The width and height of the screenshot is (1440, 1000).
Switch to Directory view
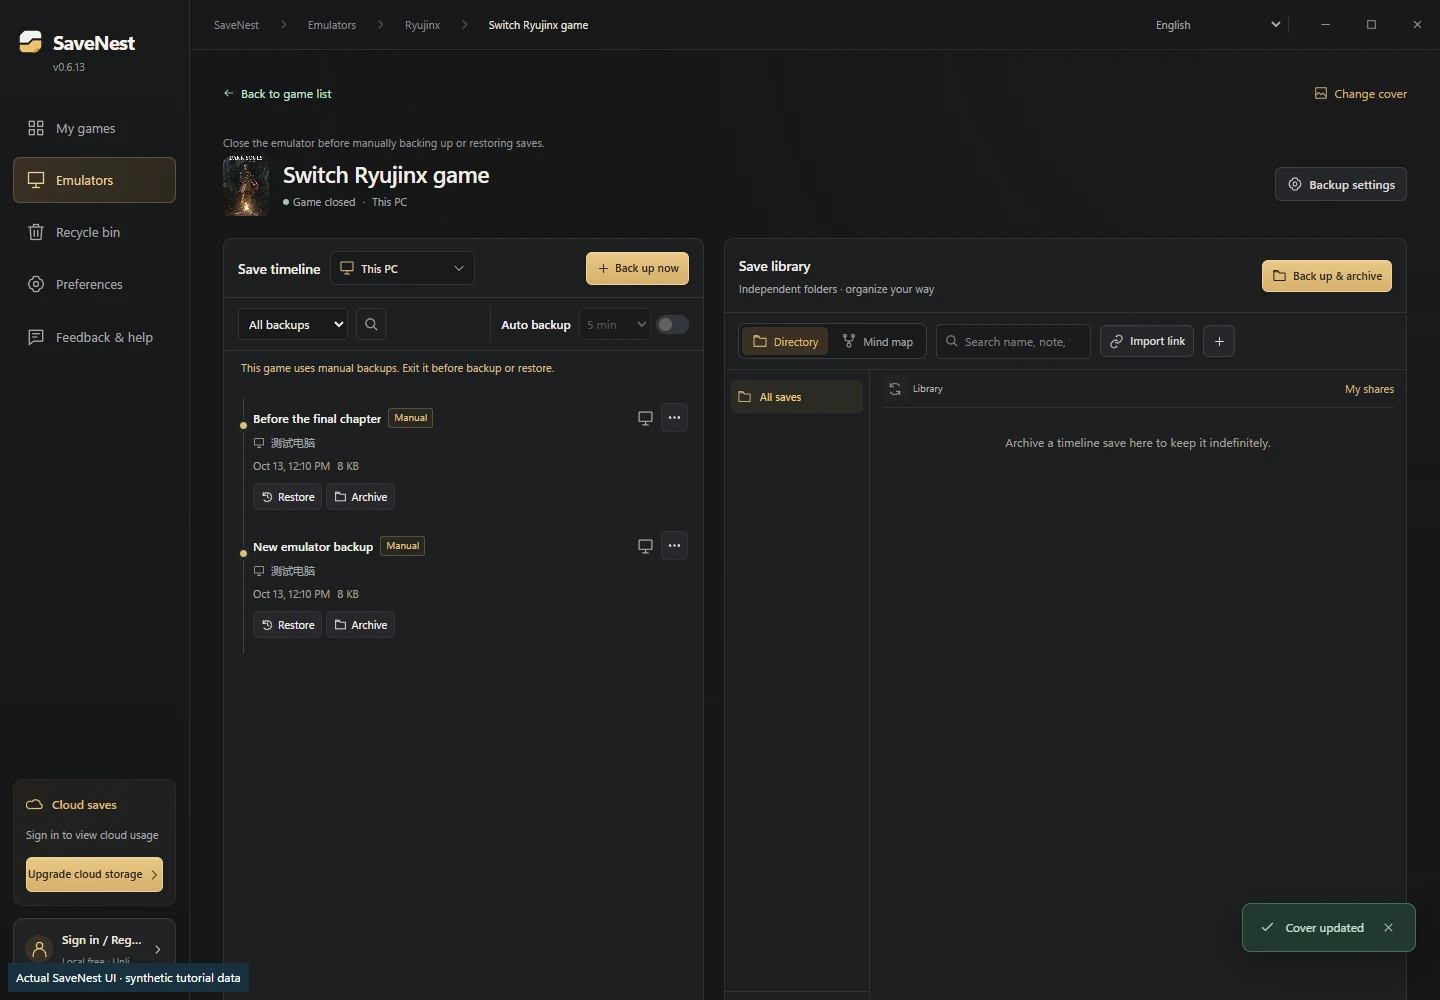pyautogui.click(x=785, y=341)
